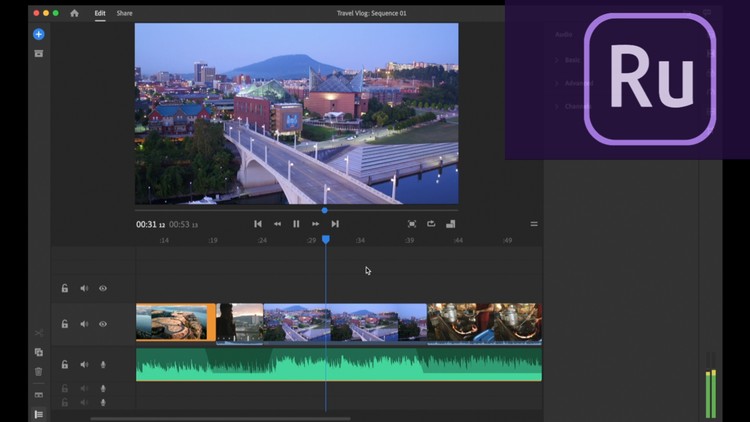Click the duplicate clip icon
Screen dimensions: 750x422
pyautogui.click(x=39, y=352)
